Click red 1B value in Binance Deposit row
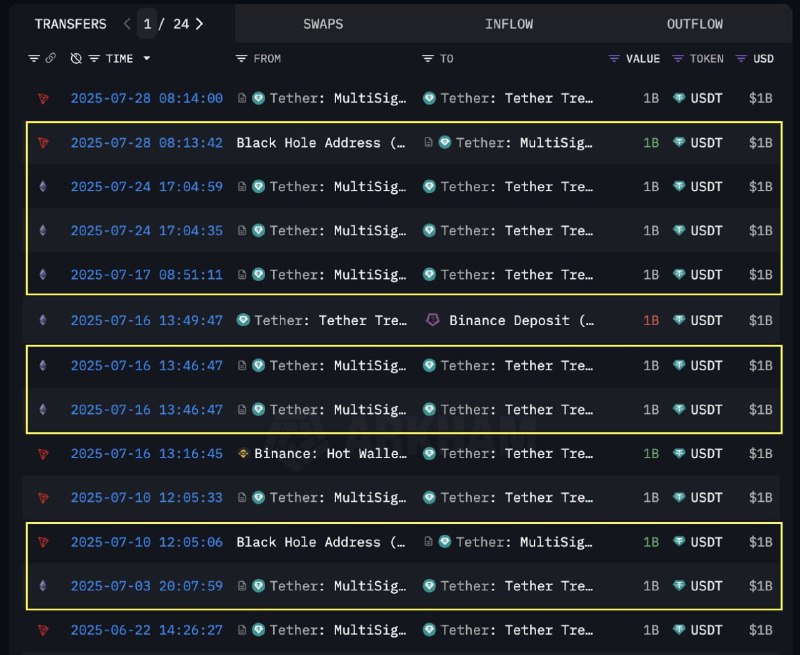The height and width of the screenshot is (655, 800). (x=651, y=320)
